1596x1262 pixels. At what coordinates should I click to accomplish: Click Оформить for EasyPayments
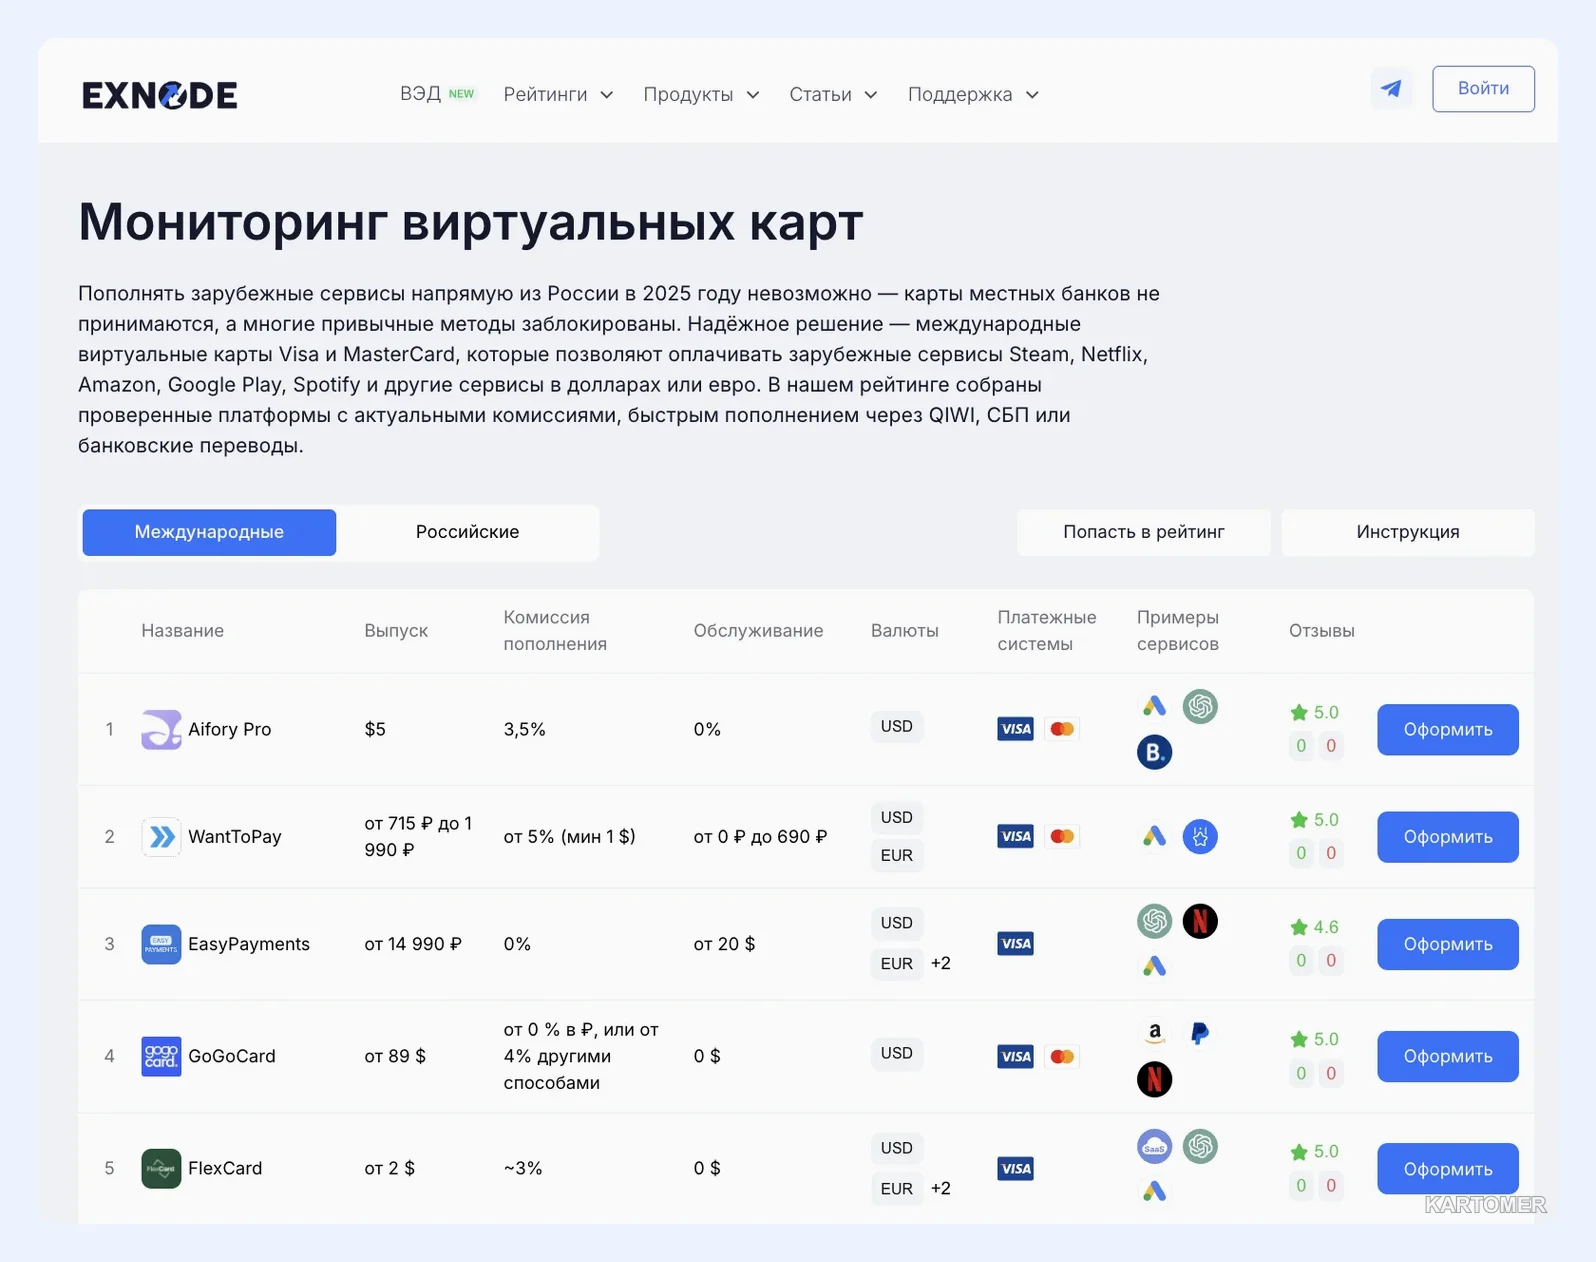(x=1447, y=944)
